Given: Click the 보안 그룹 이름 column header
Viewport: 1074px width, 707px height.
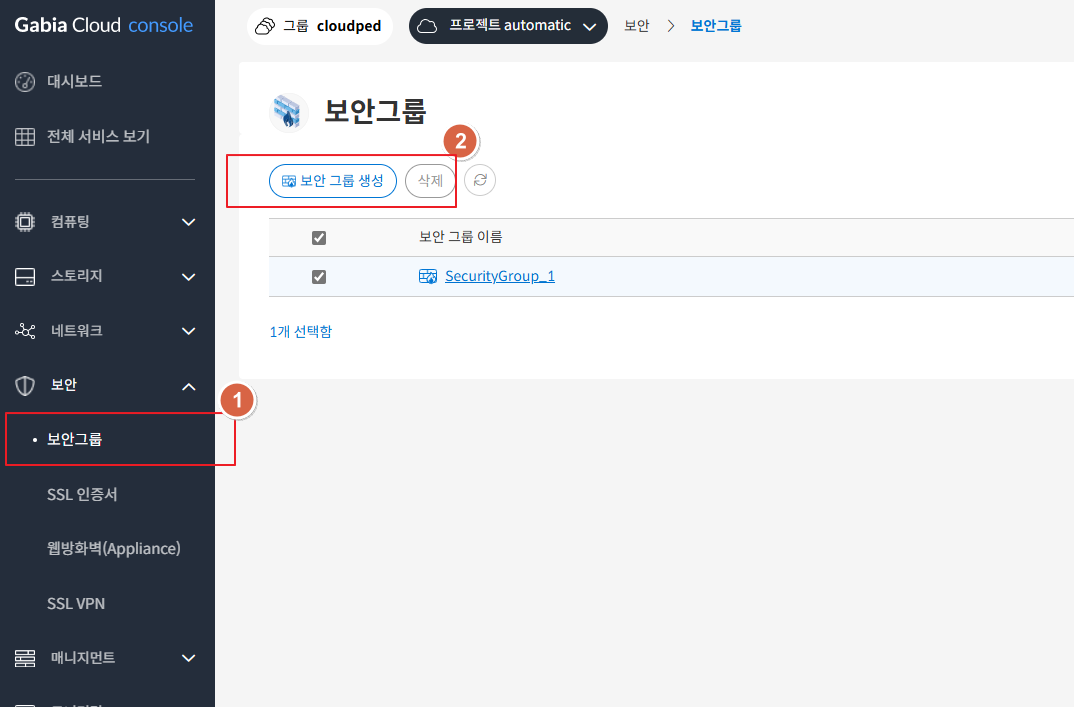Looking at the screenshot, I should click(x=460, y=237).
